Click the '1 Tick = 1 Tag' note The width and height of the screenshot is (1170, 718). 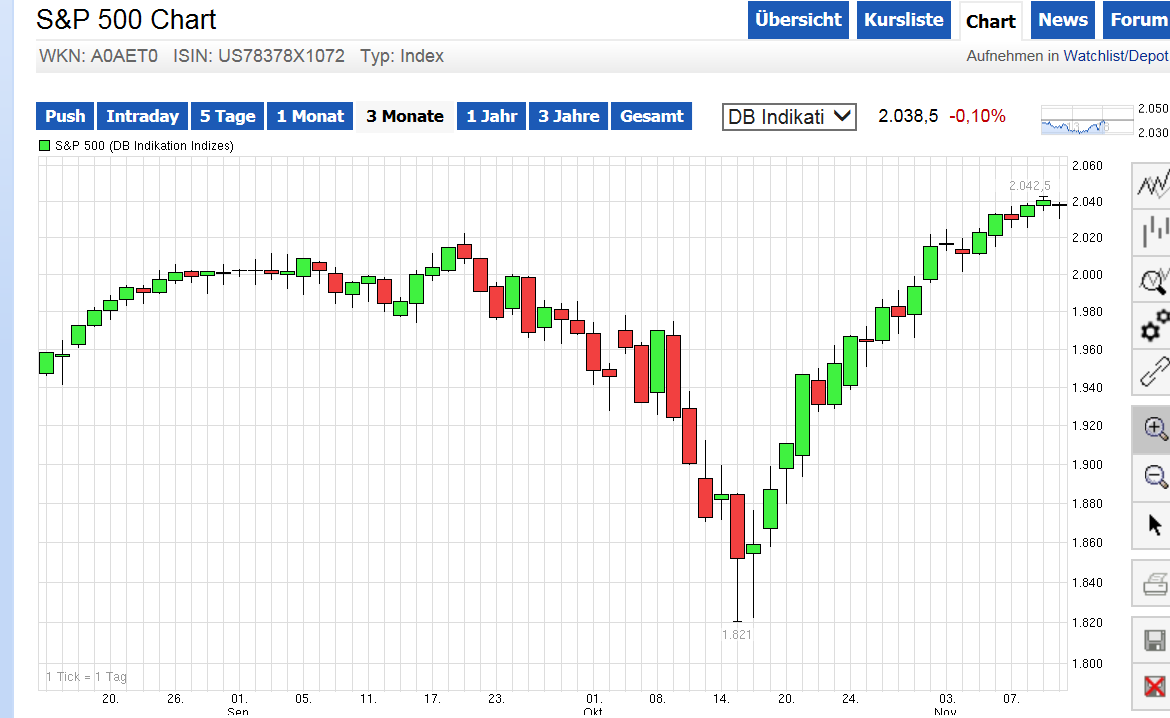click(87, 677)
